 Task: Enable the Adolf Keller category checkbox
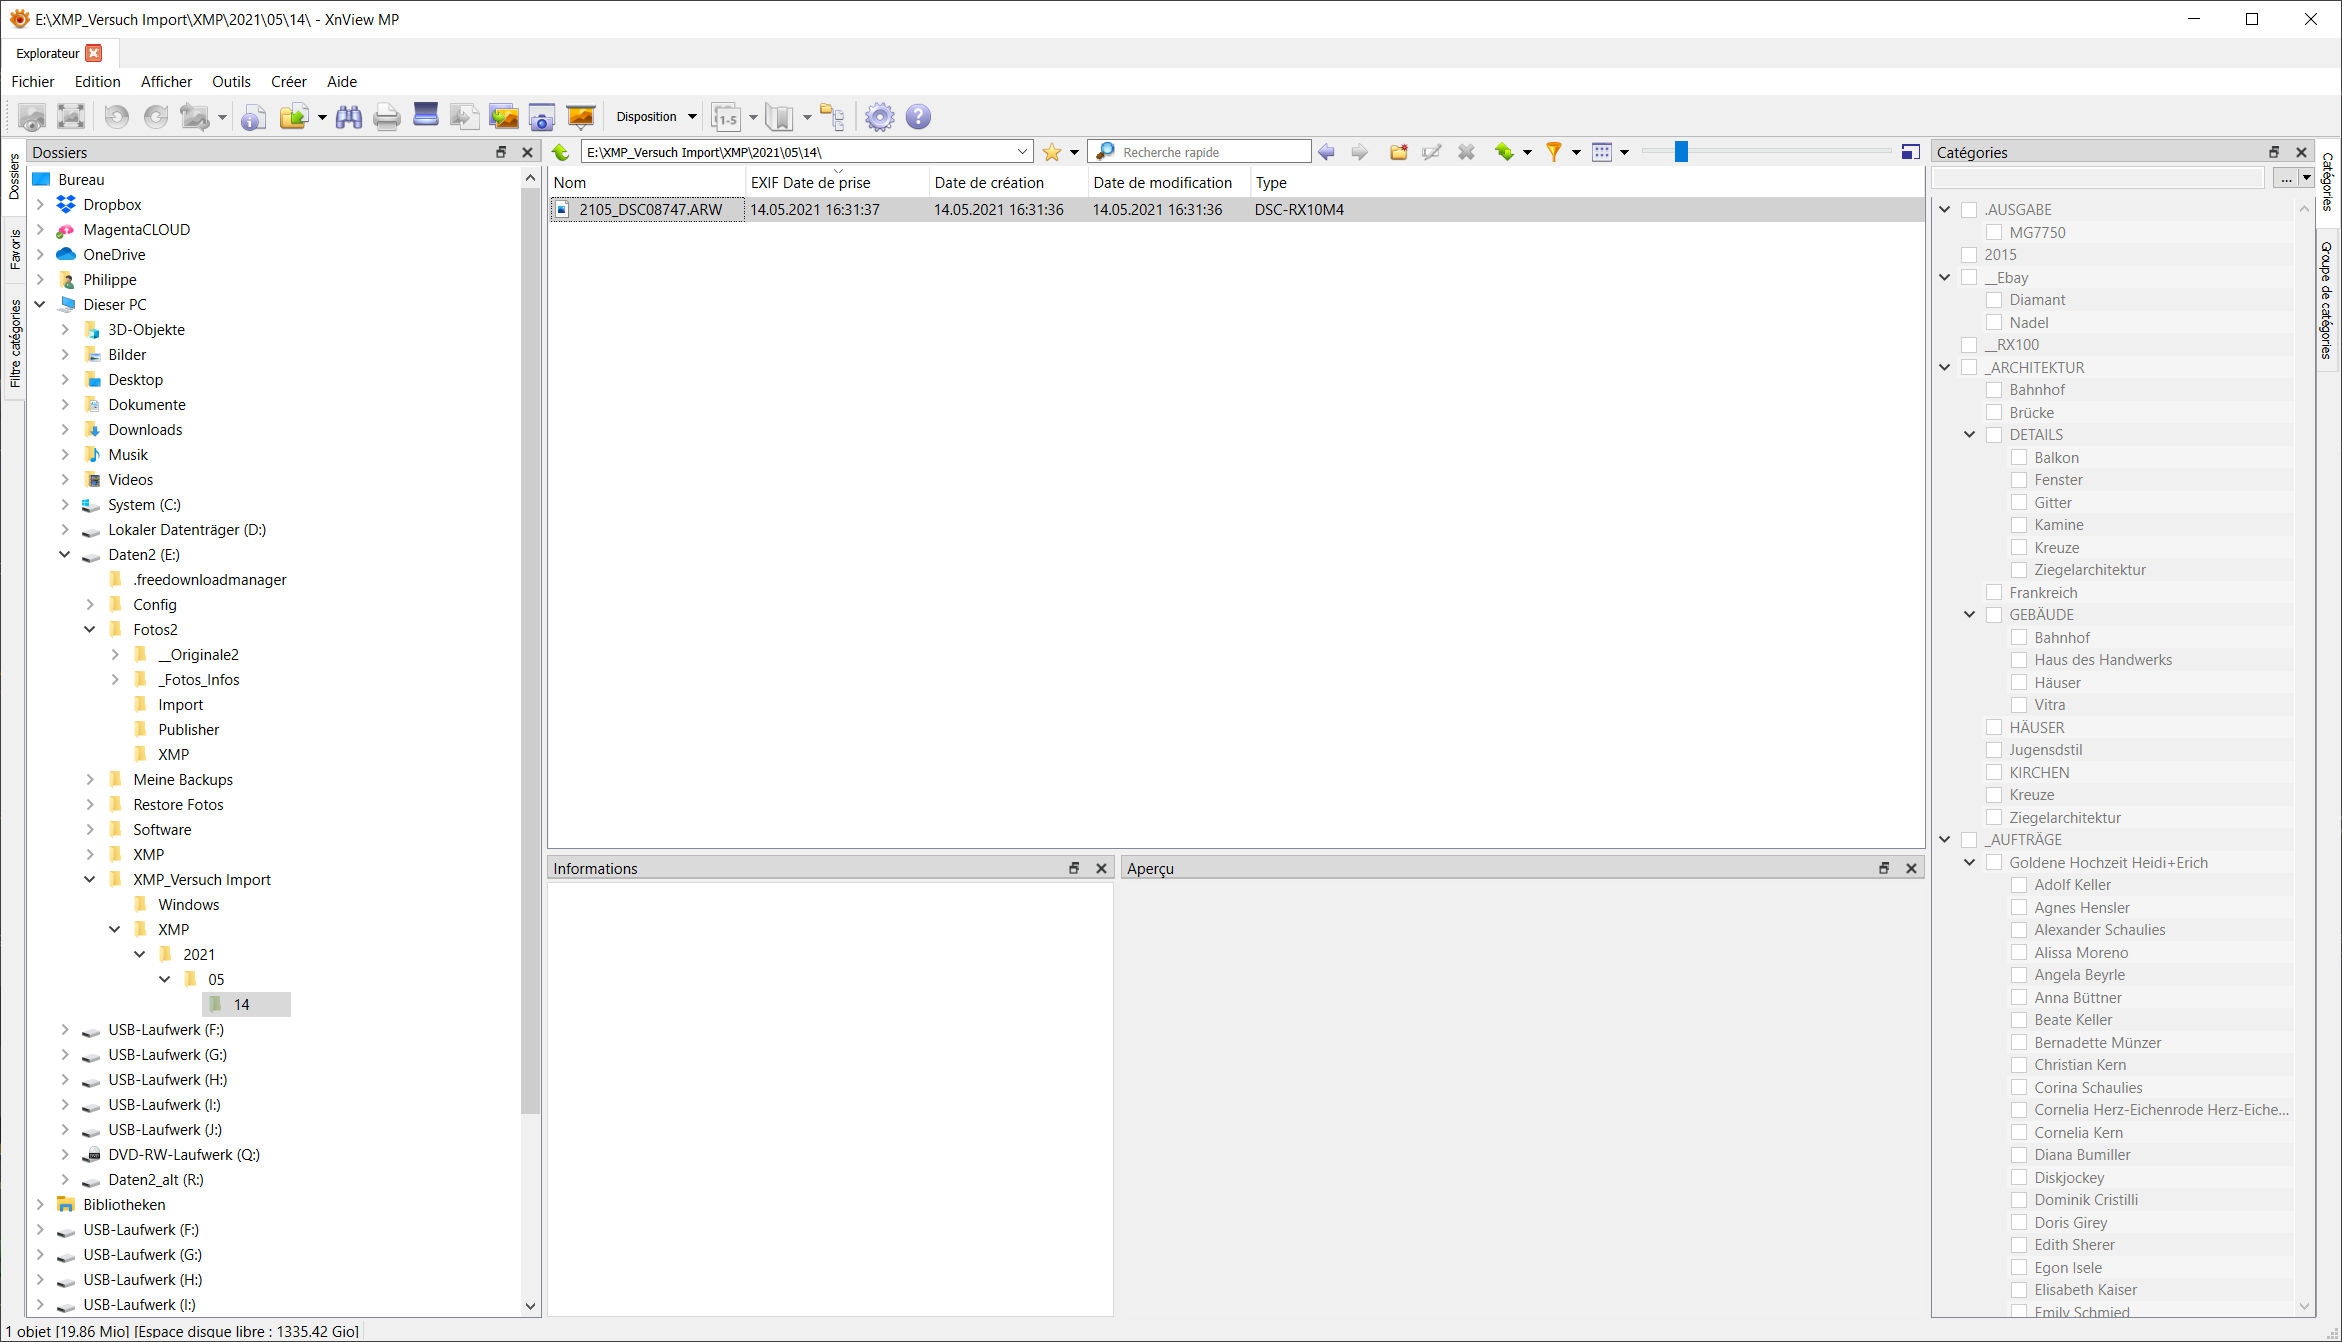pyautogui.click(x=2019, y=885)
